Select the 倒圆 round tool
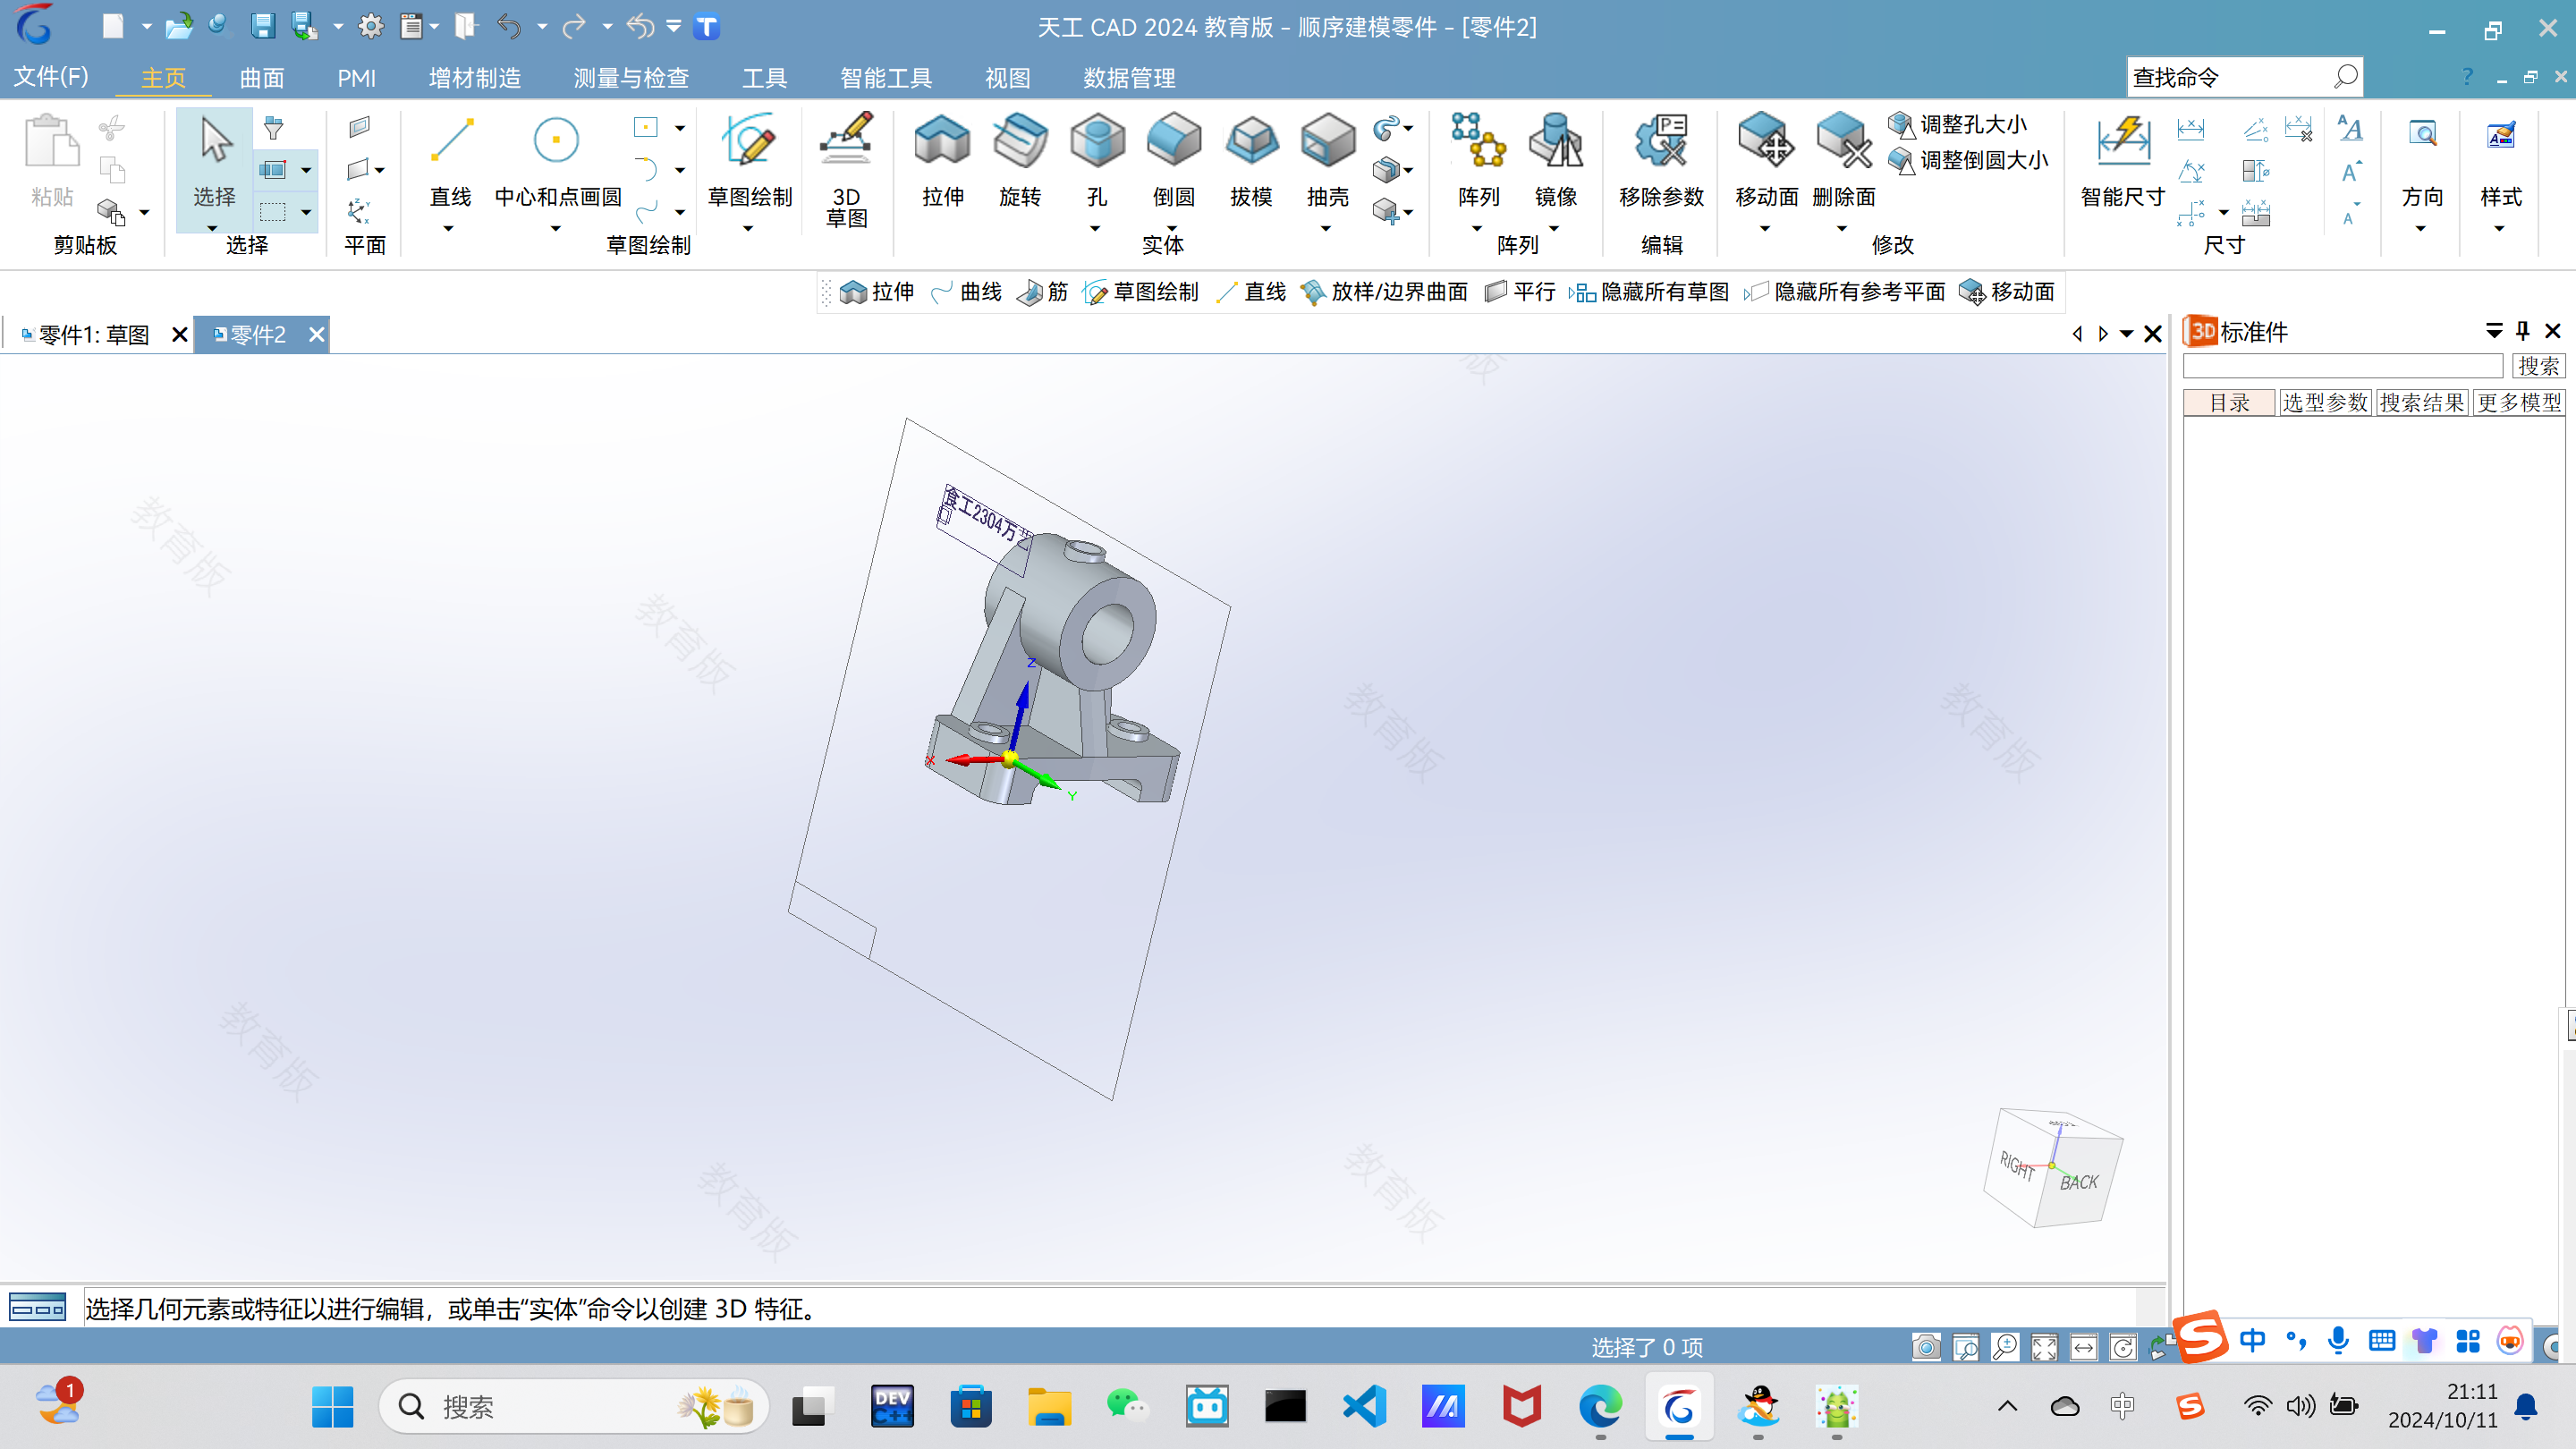 pyautogui.click(x=1173, y=160)
